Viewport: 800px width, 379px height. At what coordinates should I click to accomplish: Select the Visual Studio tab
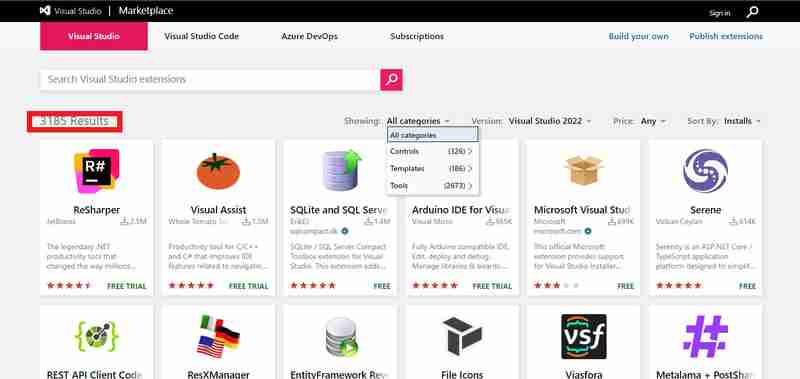click(x=94, y=36)
